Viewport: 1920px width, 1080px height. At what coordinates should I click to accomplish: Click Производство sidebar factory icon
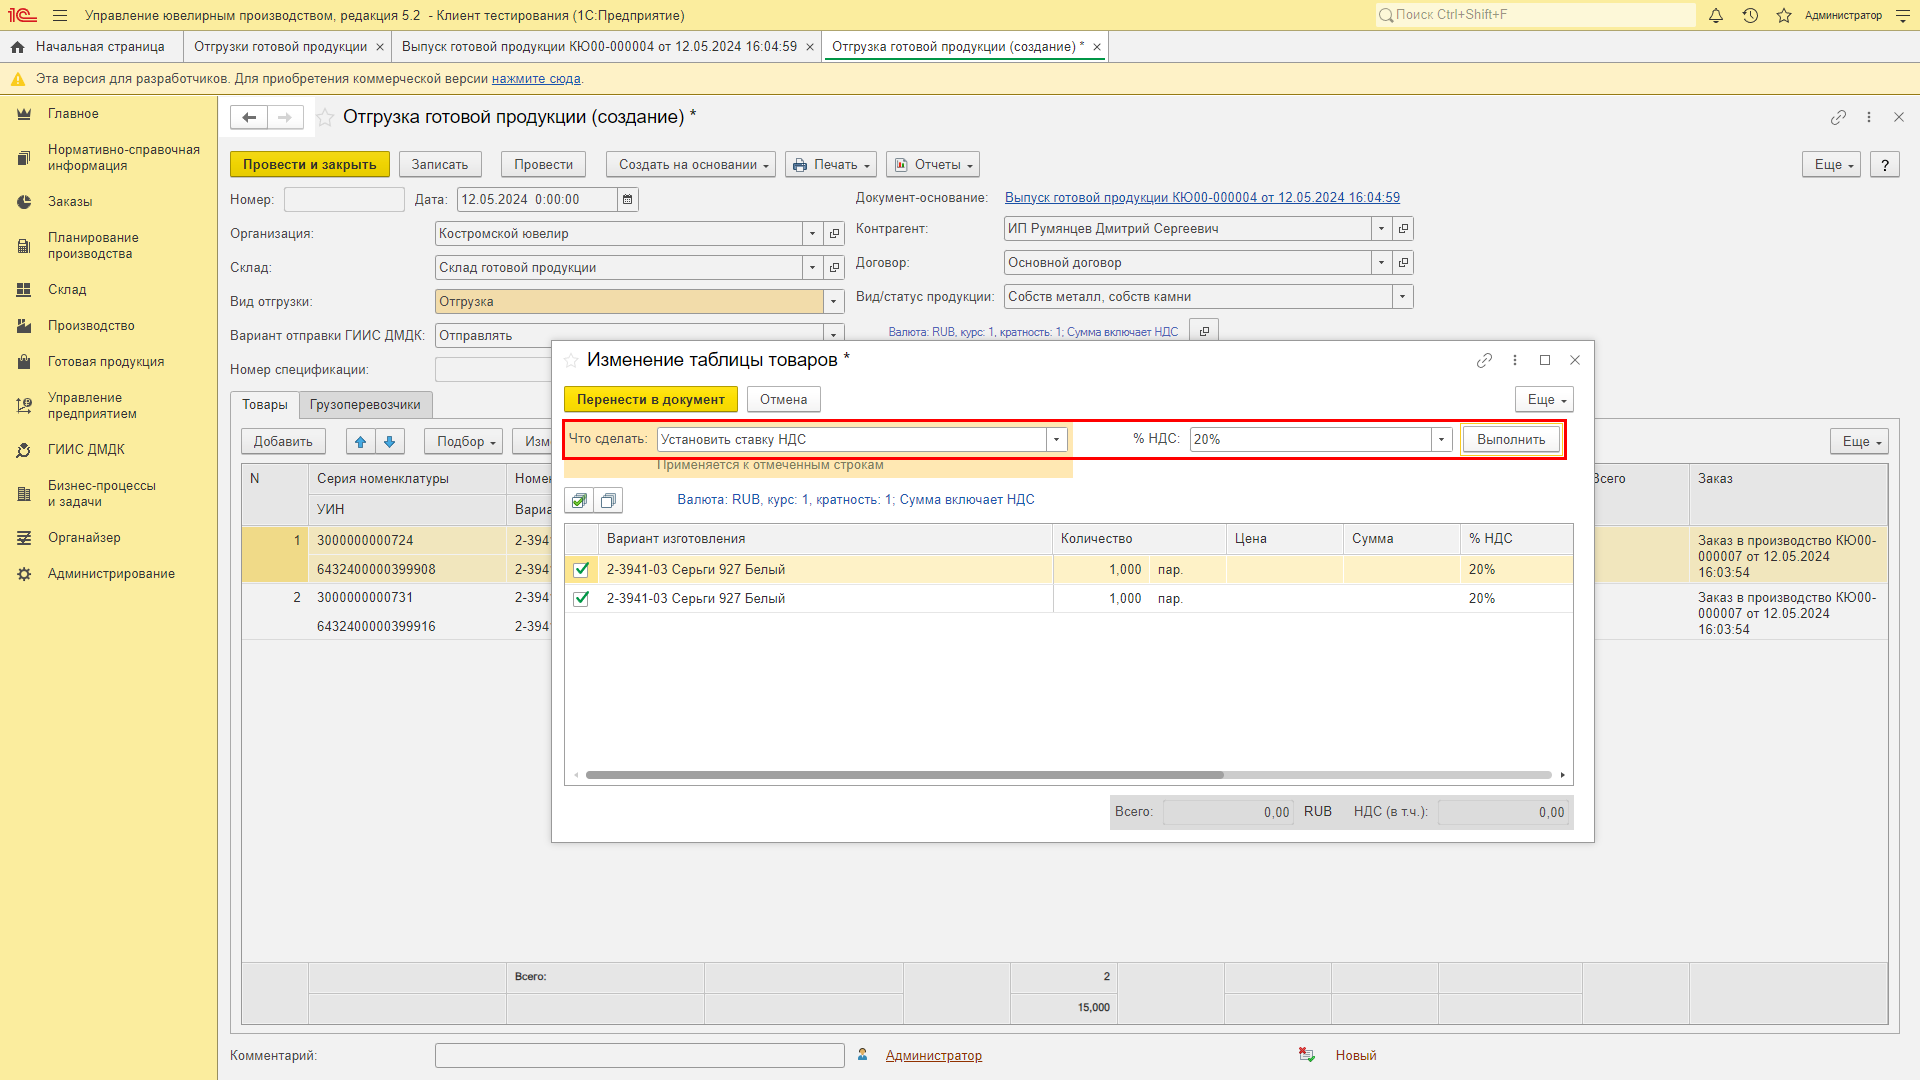coord(24,326)
